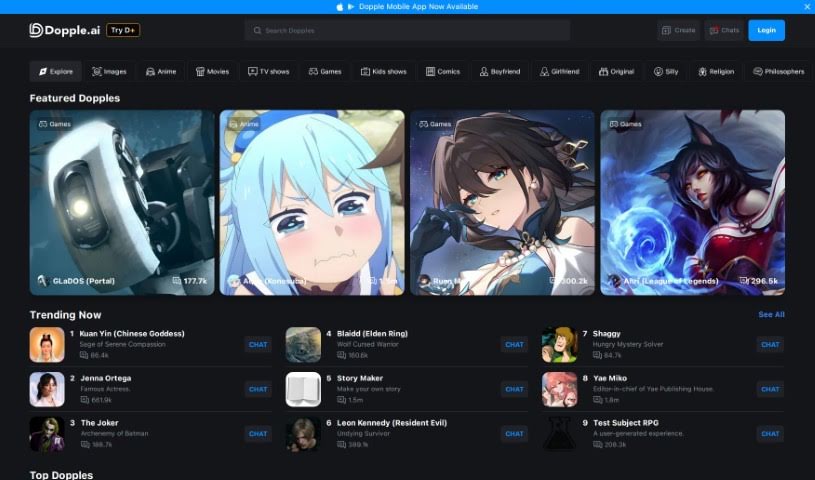Click the Shaggy avatar thumbnail

[x=559, y=345]
